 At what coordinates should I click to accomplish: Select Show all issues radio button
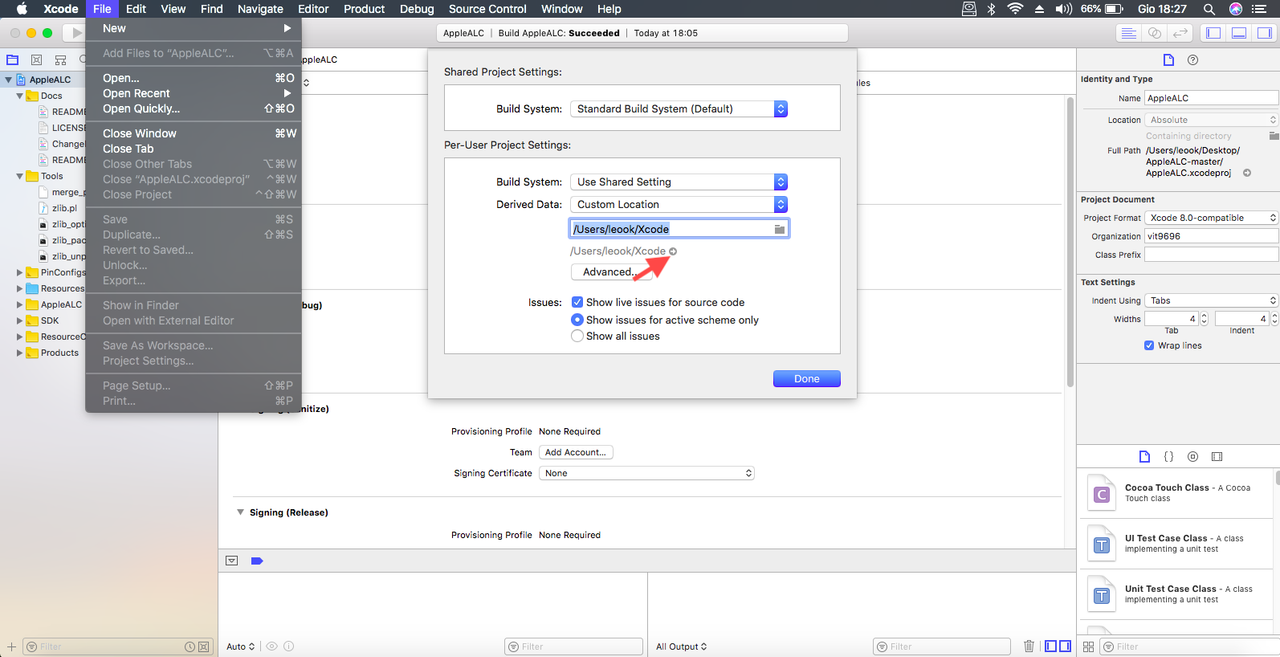577,336
